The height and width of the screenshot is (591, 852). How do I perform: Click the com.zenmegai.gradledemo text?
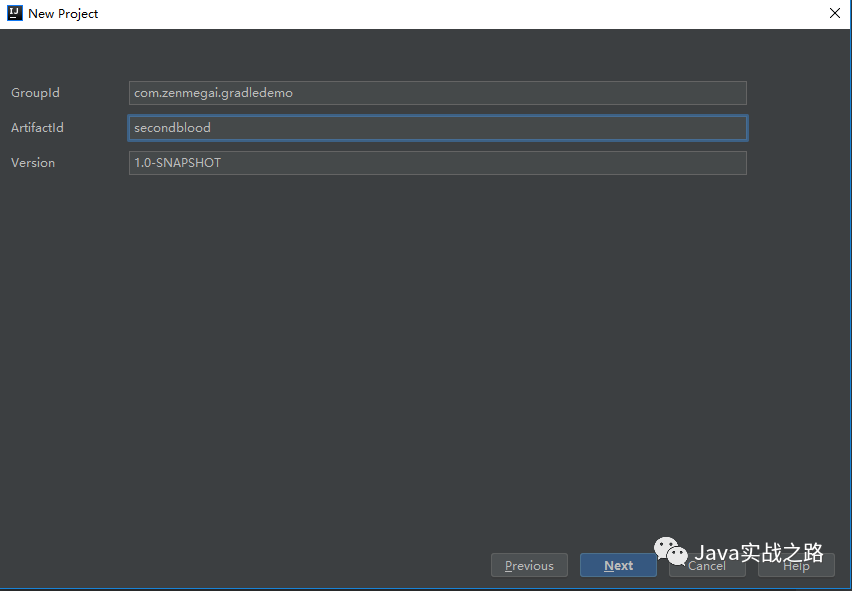click(215, 92)
